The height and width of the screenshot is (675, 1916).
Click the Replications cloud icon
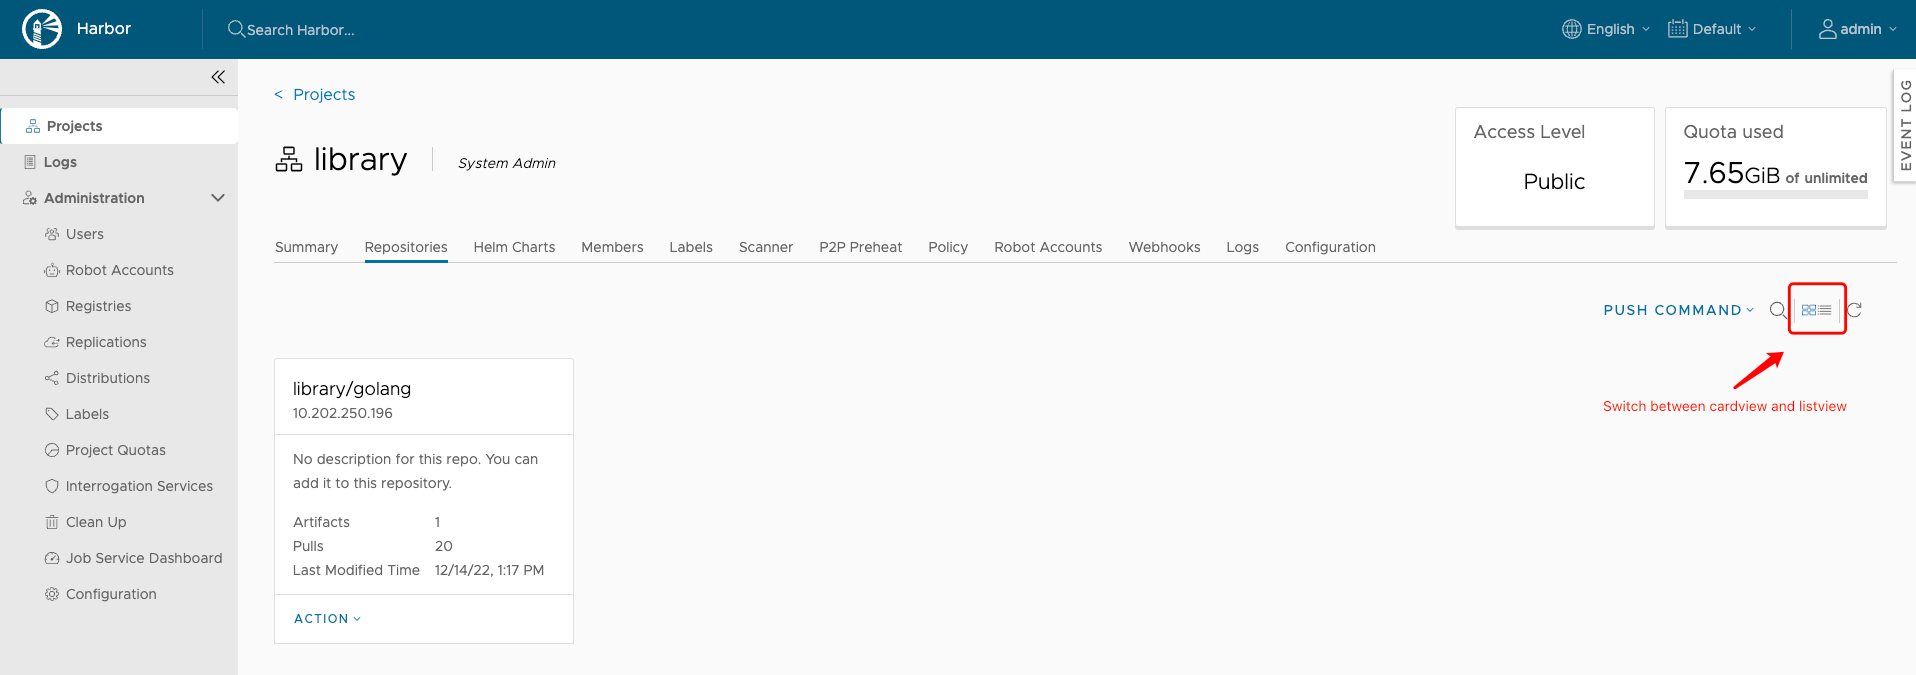click(x=52, y=342)
